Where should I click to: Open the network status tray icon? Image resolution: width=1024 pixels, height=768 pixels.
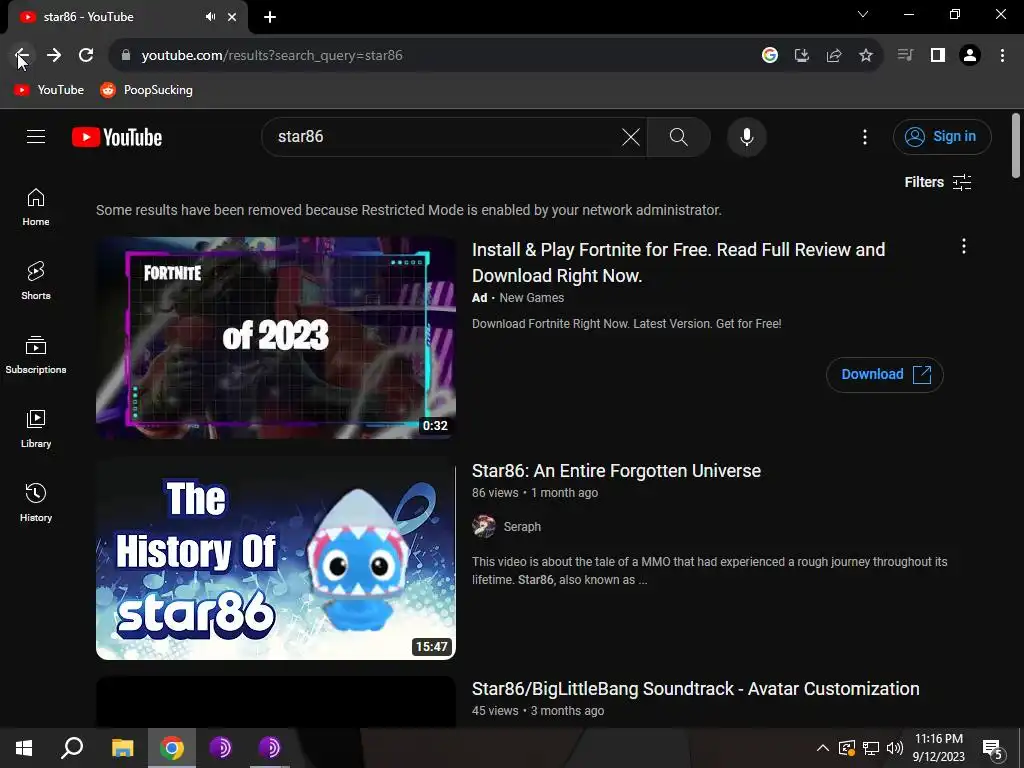[871, 748]
